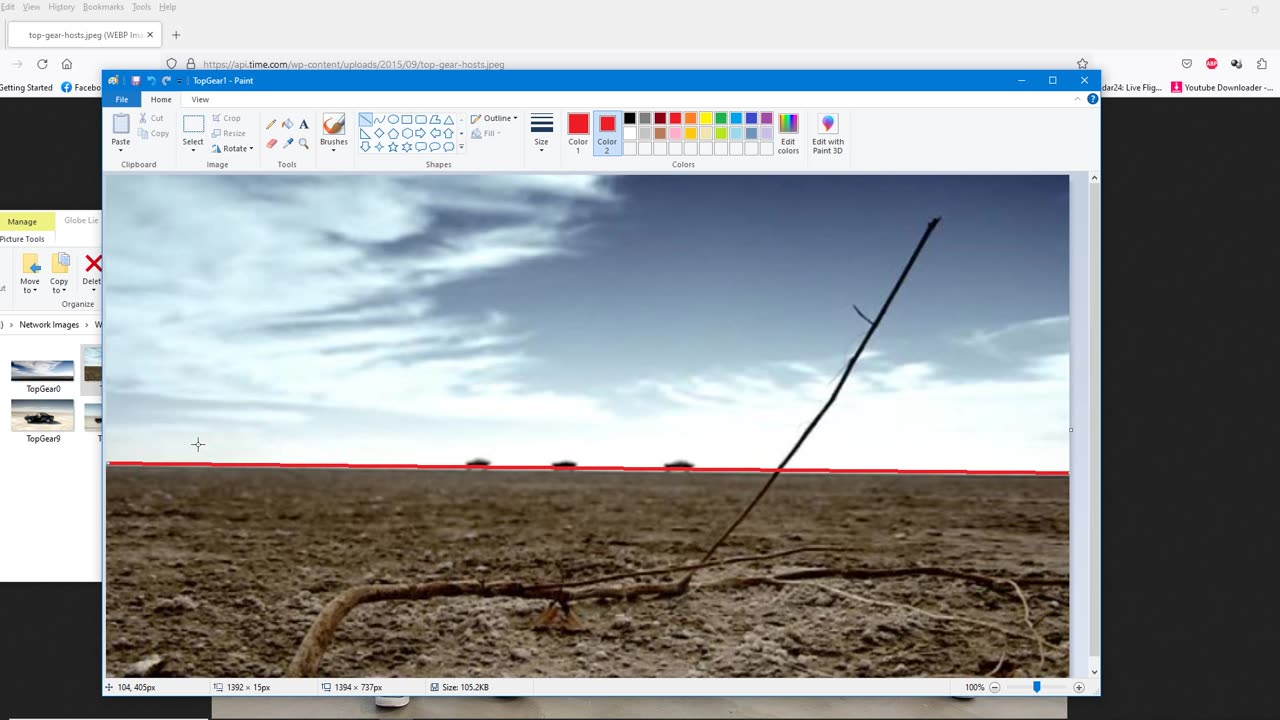Pick the yellow color swatch
Image resolution: width=1280 pixels, height=720 pixels.
click(x=705, y=118)
